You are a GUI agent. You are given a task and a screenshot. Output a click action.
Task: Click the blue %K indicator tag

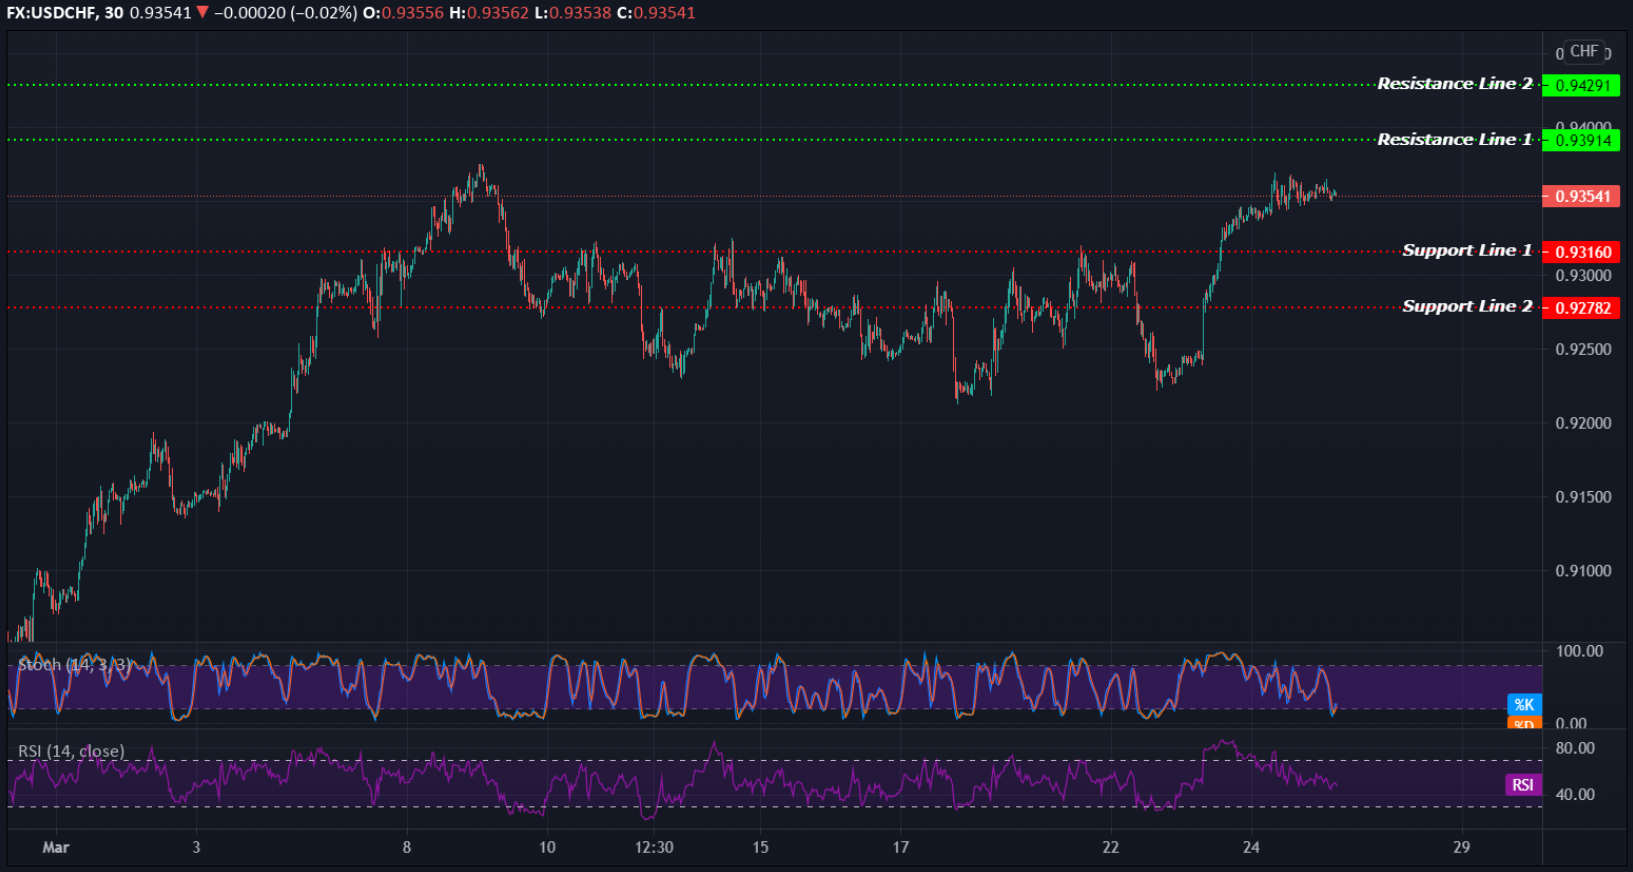tap(1524, 705)
